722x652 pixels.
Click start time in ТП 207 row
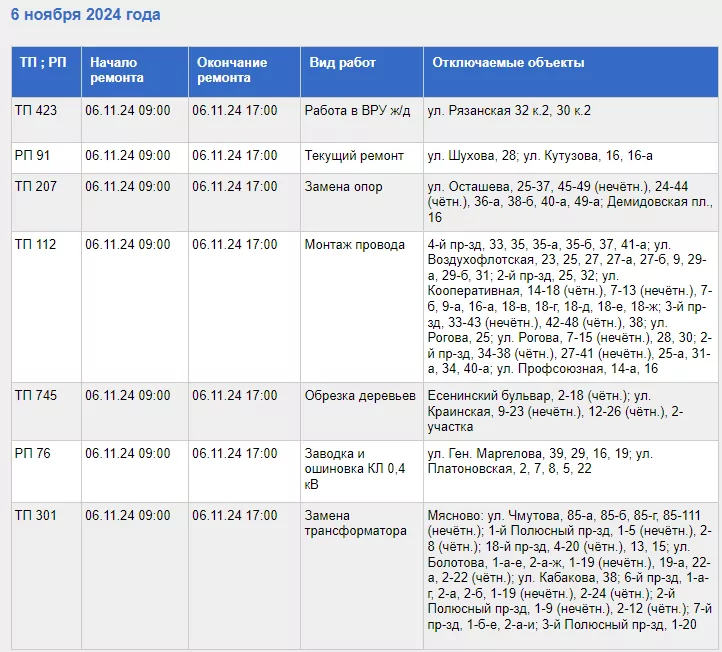coord(128,186)
